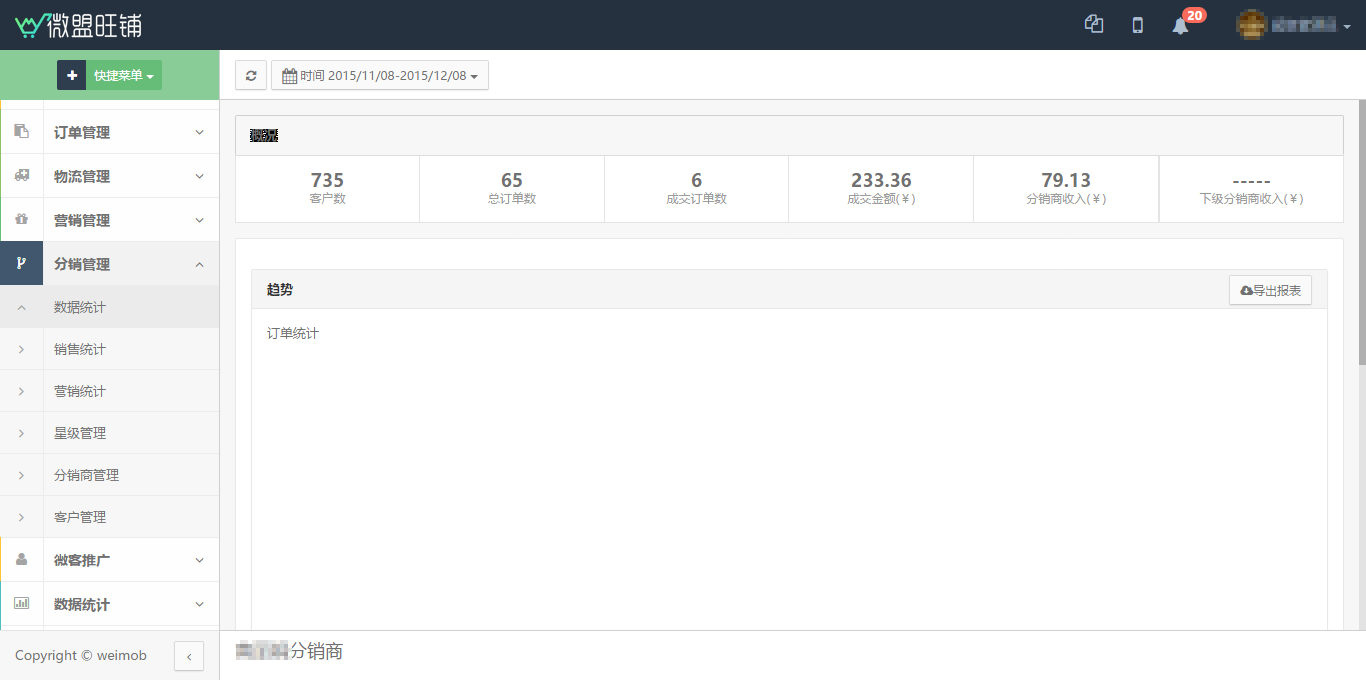Open the user account dropdown
The image size is (1366, 680).
[1294, 25]
